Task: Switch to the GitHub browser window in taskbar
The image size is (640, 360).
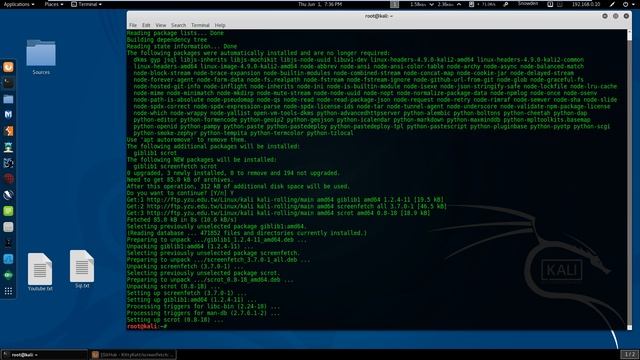Action: 133,355
